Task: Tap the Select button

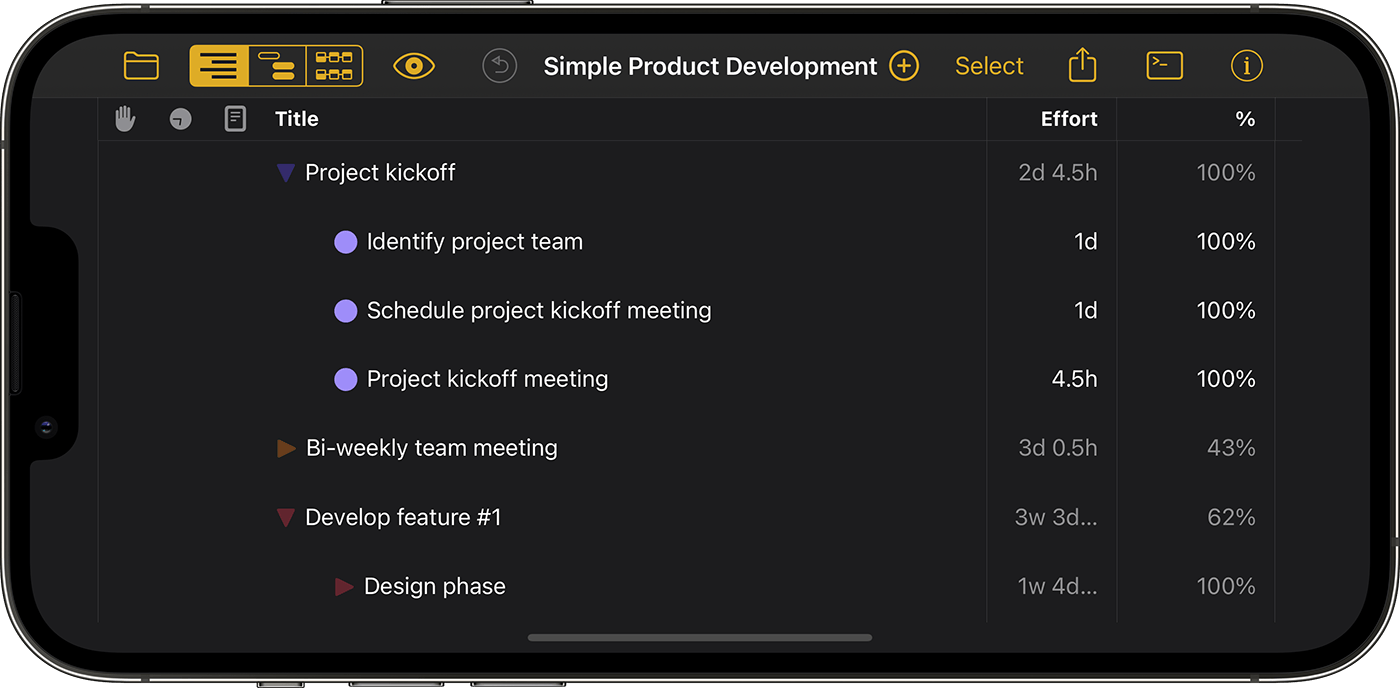Action: [989, 66]
